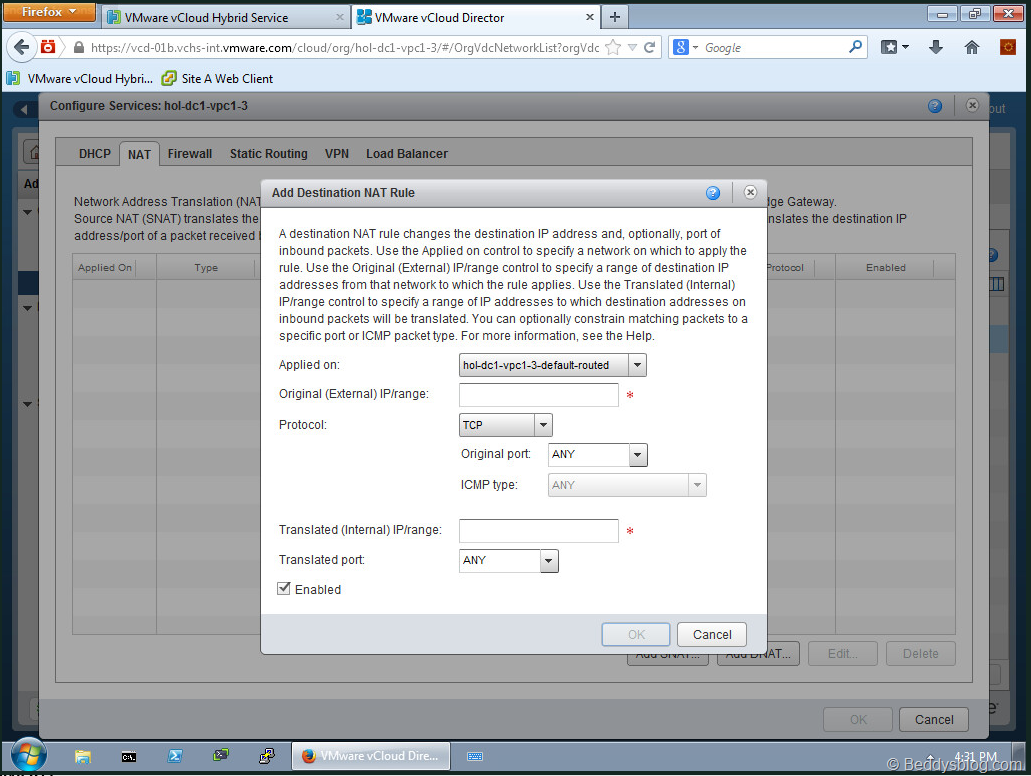Click OK at bottom of Configure Services
Screen dimensions: 1031x776
858,719
